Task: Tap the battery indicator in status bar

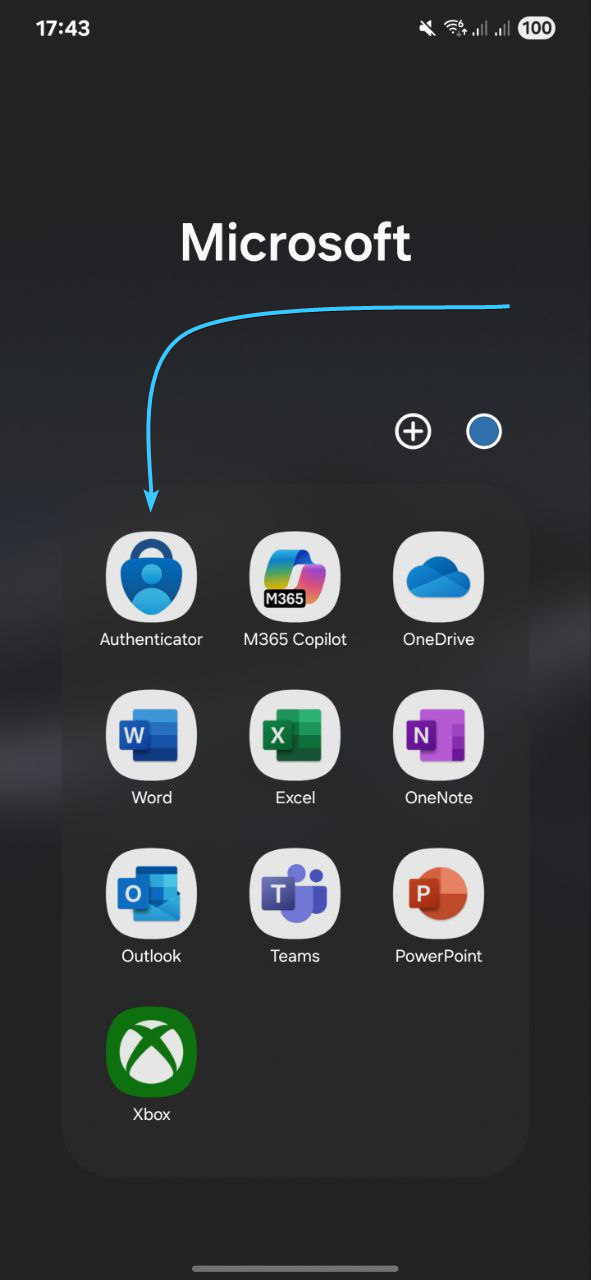Action: point(537,28)
